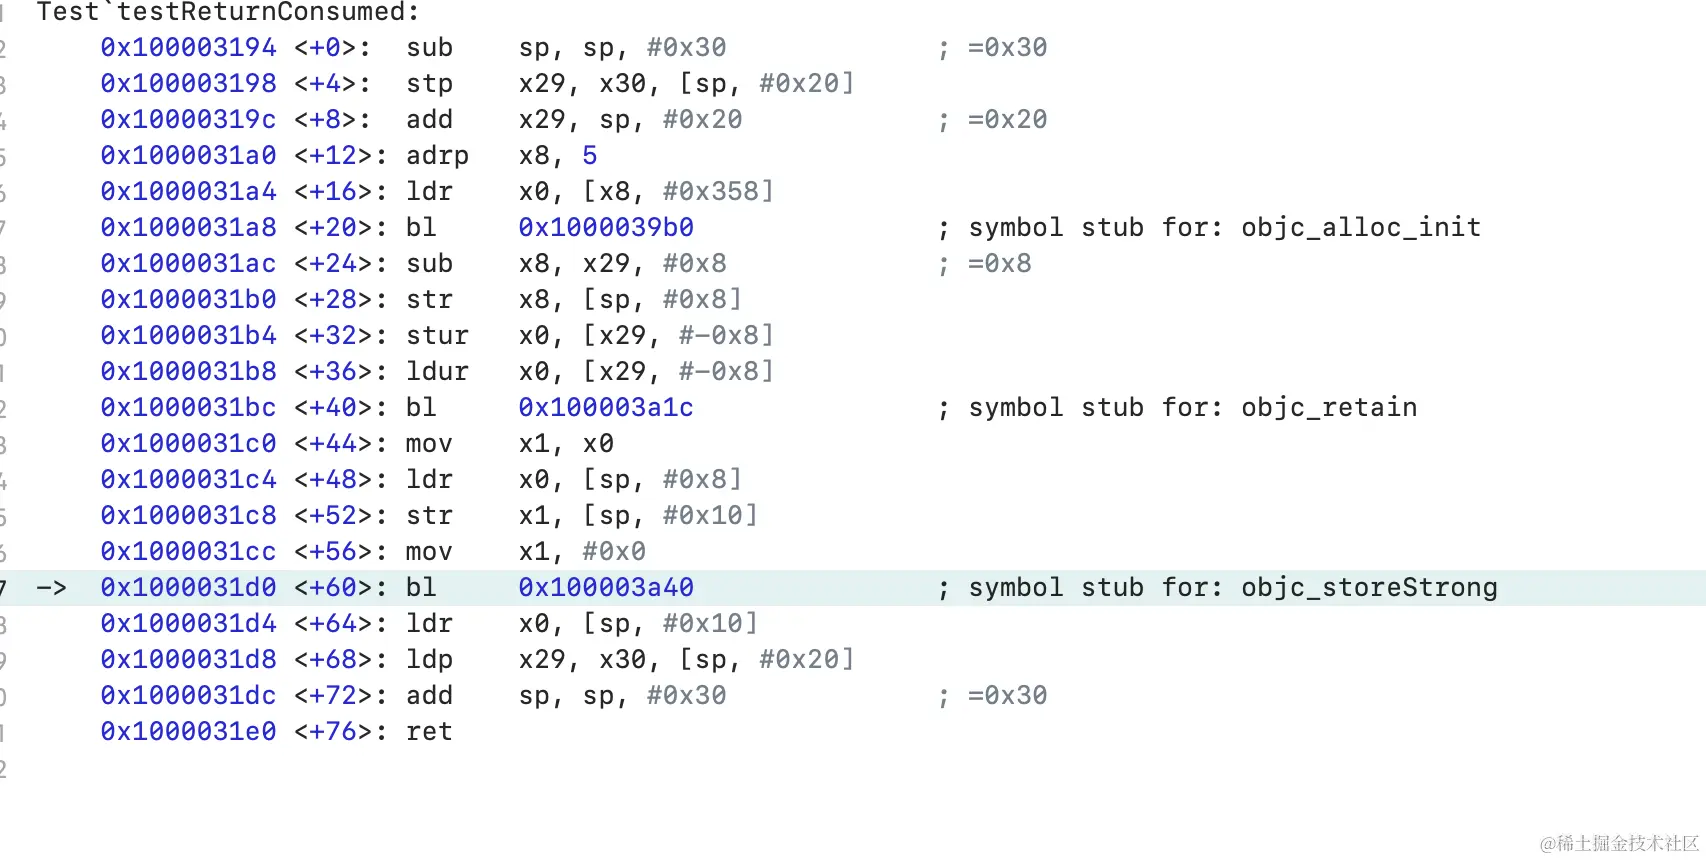Select address 0x1000031bc at offset +40

click(x=188, y=408)
